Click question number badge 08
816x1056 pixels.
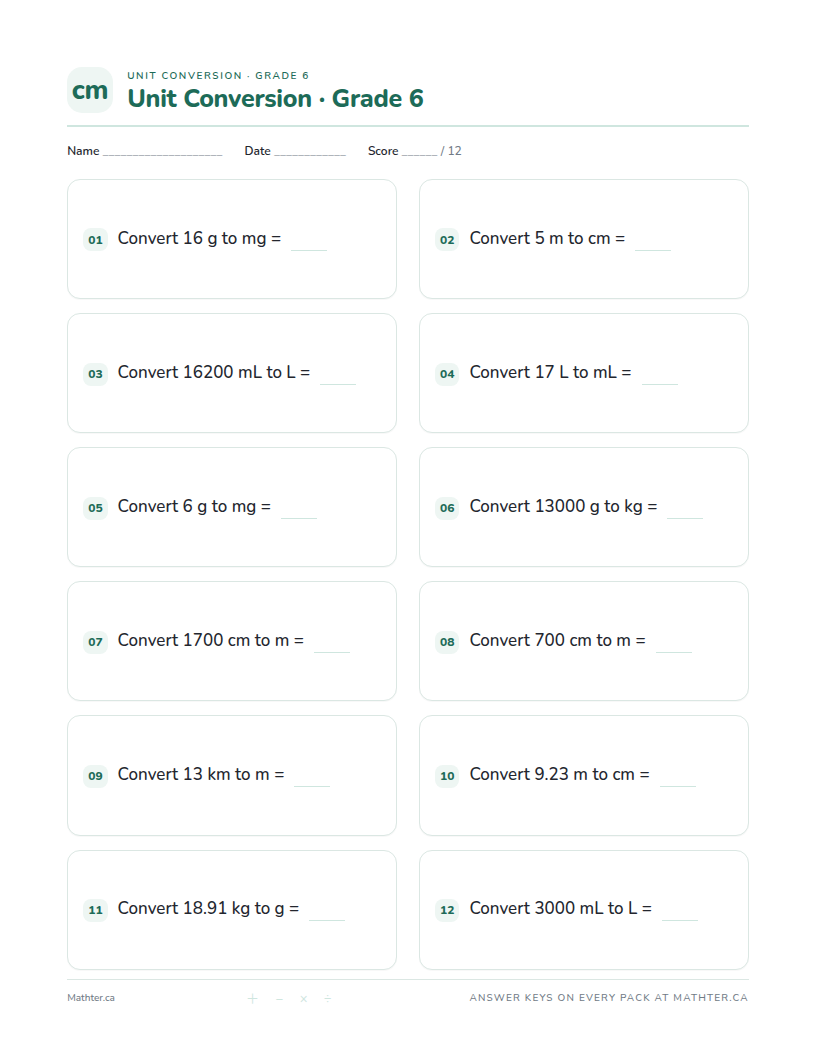pos(447,641)
